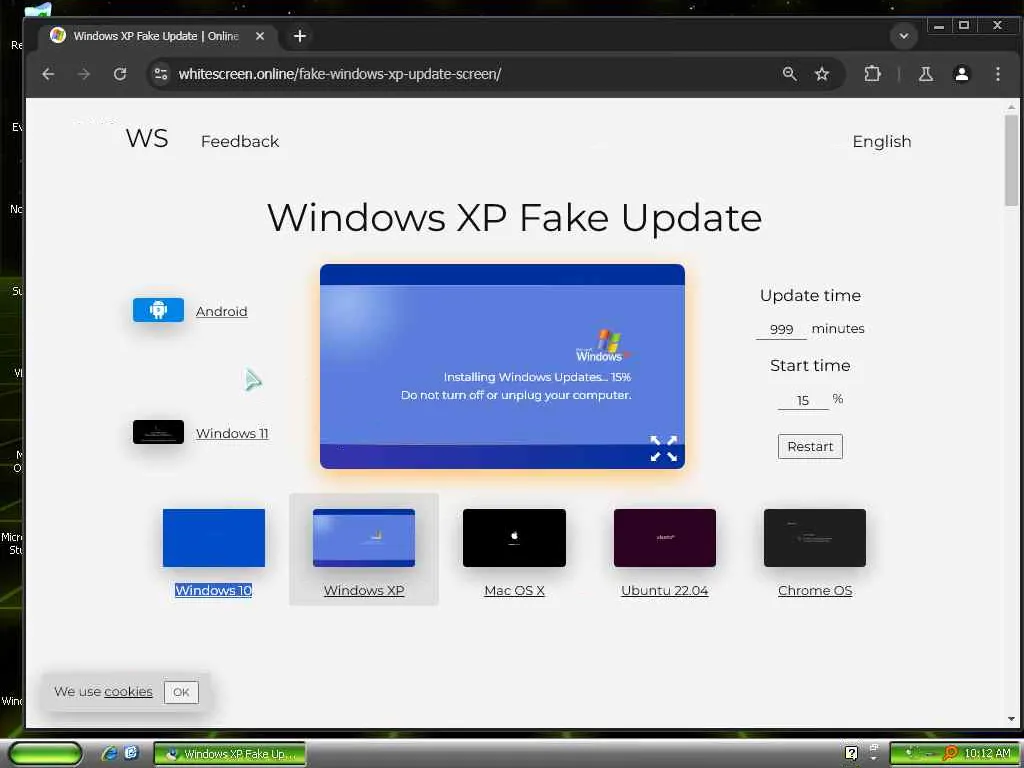Screen dimensions: 1024x768
Task: Close the Windows XP Fake Update tab
Action: point(260,36)
